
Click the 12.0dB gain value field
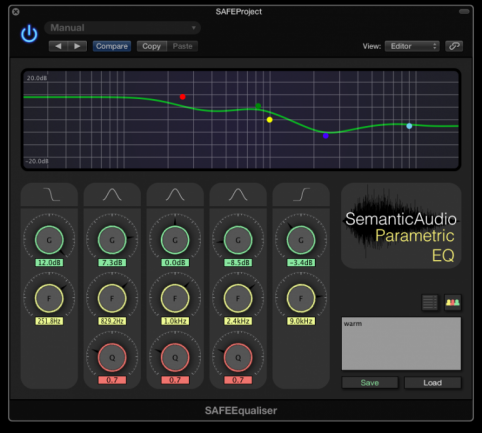tap(49, 263)
